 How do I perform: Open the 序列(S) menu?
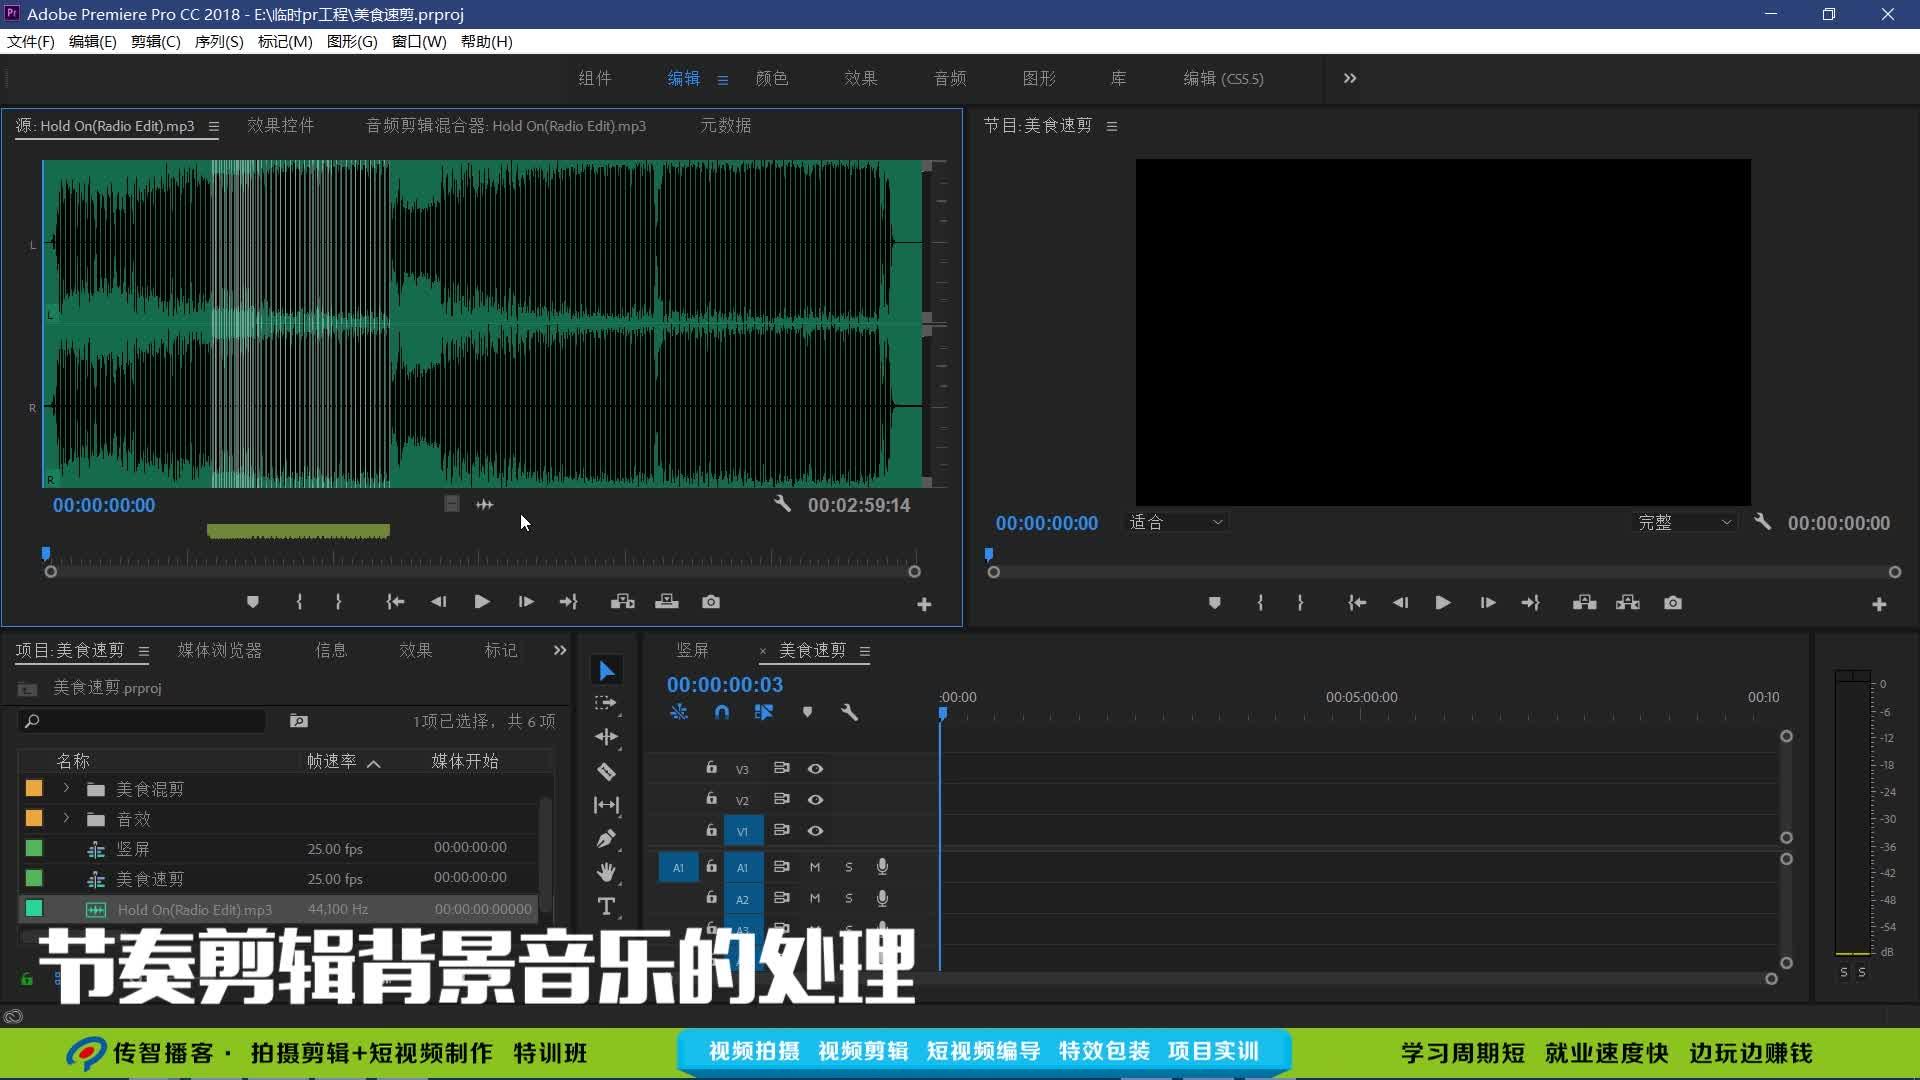[219, 41]
